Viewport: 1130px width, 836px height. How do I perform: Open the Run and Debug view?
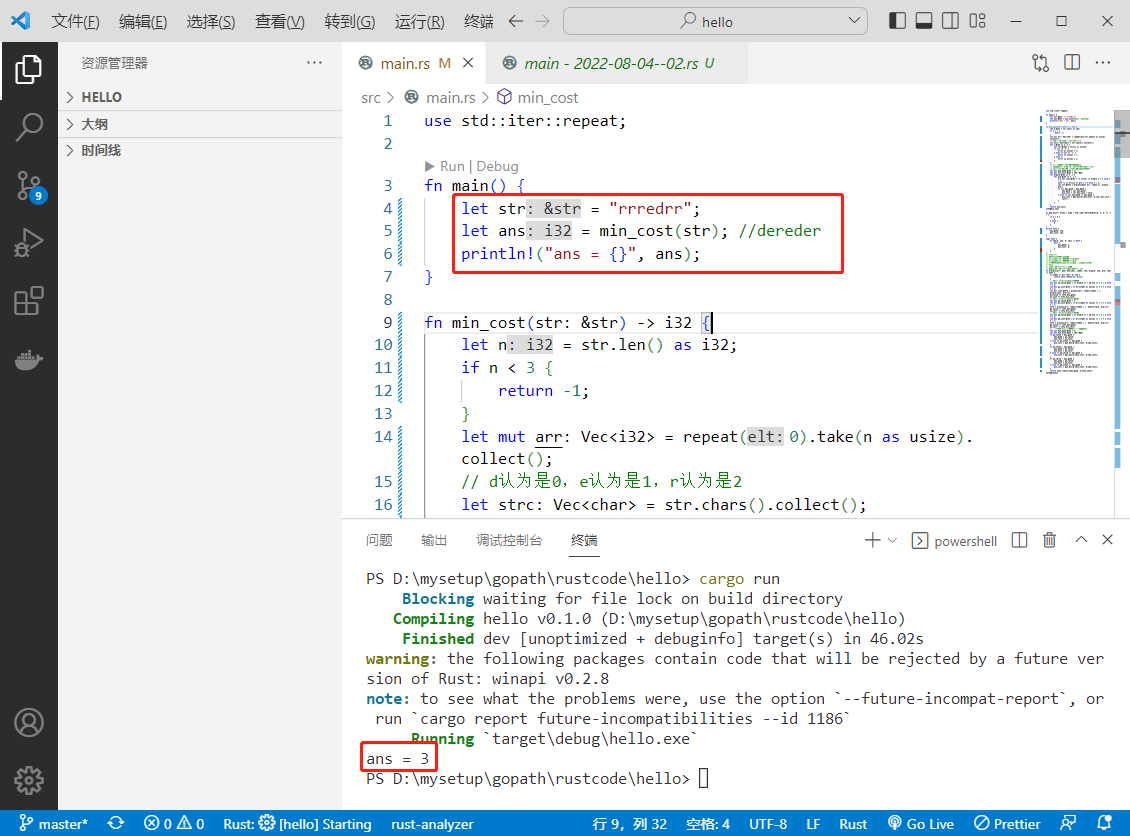pos(29,242)
